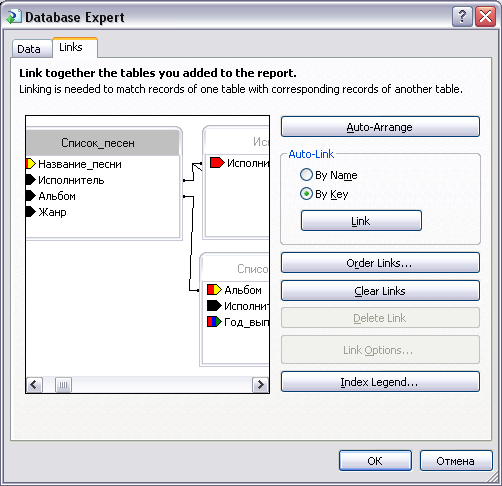Click the horizontal scrollbar right arrow
This screenshot has width=502, height=486.
260,385
